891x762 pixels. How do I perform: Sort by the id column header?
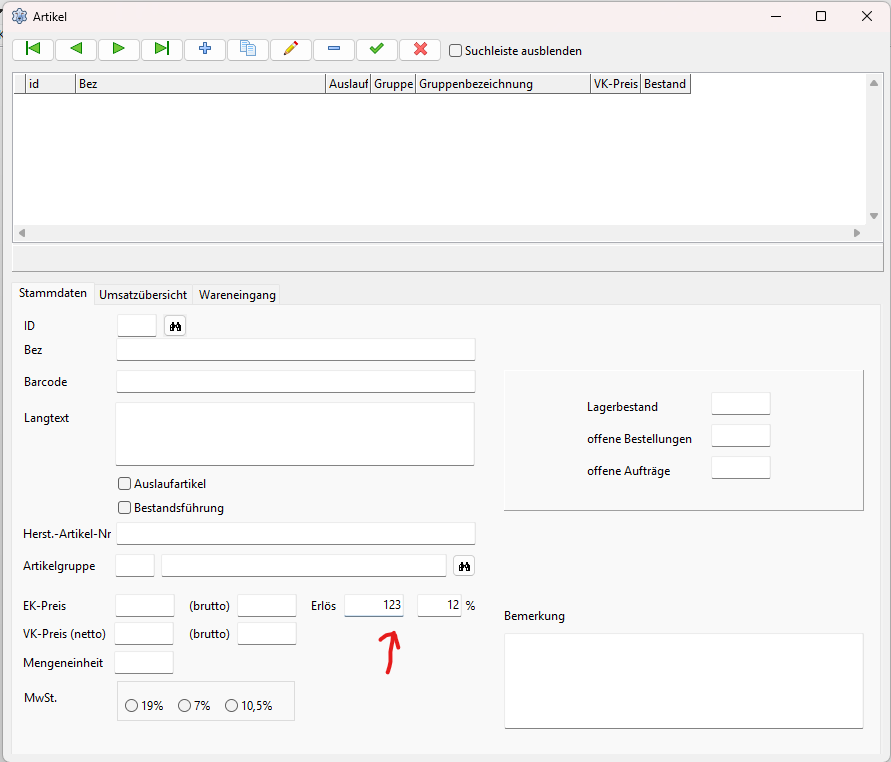coord(51,84)
